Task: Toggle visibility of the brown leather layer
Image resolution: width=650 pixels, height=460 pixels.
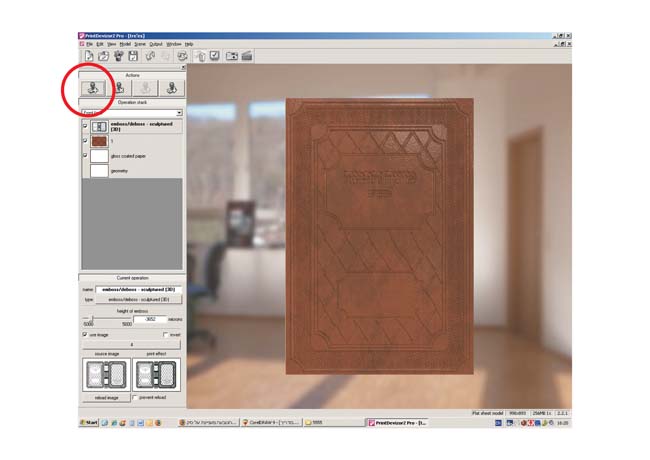Action: (x=85, y=140)
